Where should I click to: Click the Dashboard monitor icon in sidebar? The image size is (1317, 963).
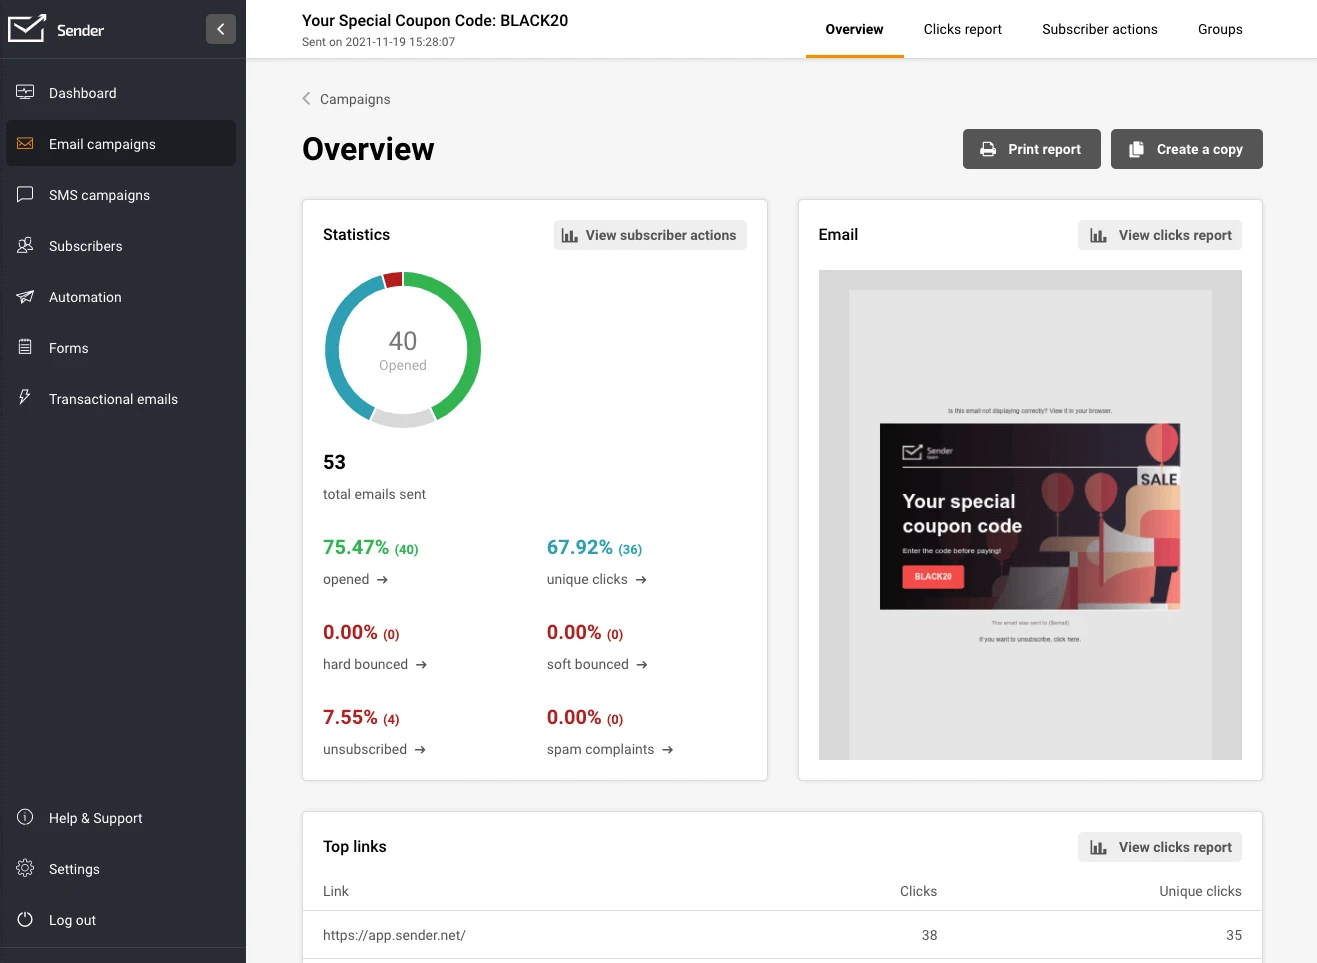pos(25,93)
